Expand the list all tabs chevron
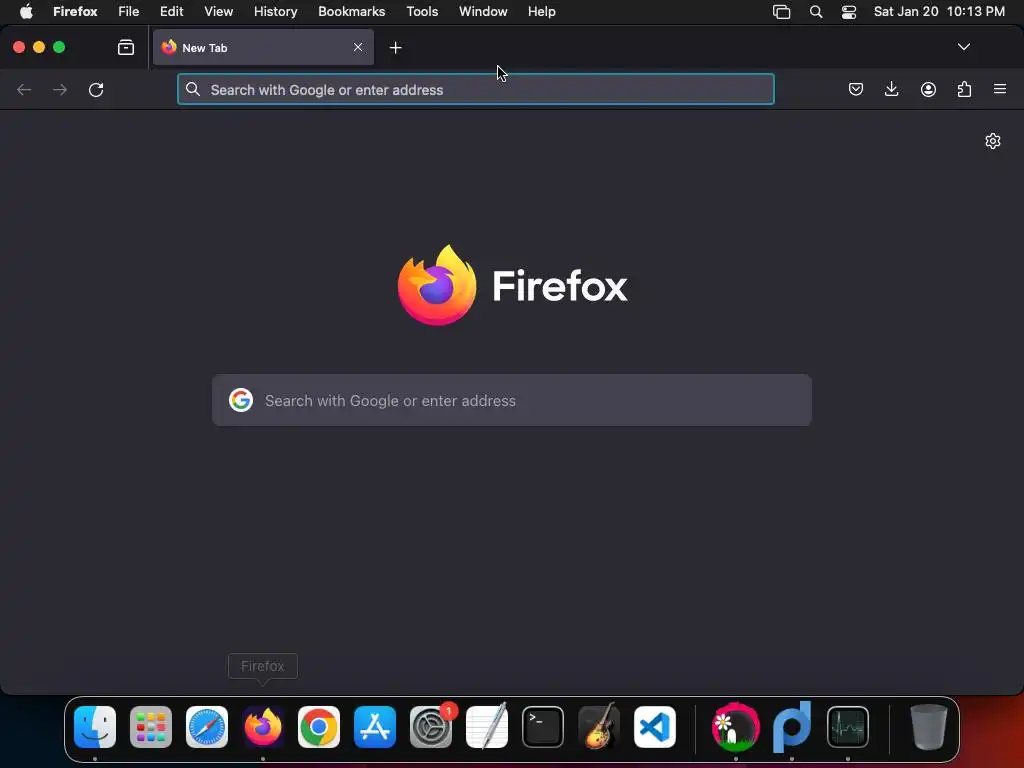Viewport: 1024px width, 768px height. (x=963, y=47)
